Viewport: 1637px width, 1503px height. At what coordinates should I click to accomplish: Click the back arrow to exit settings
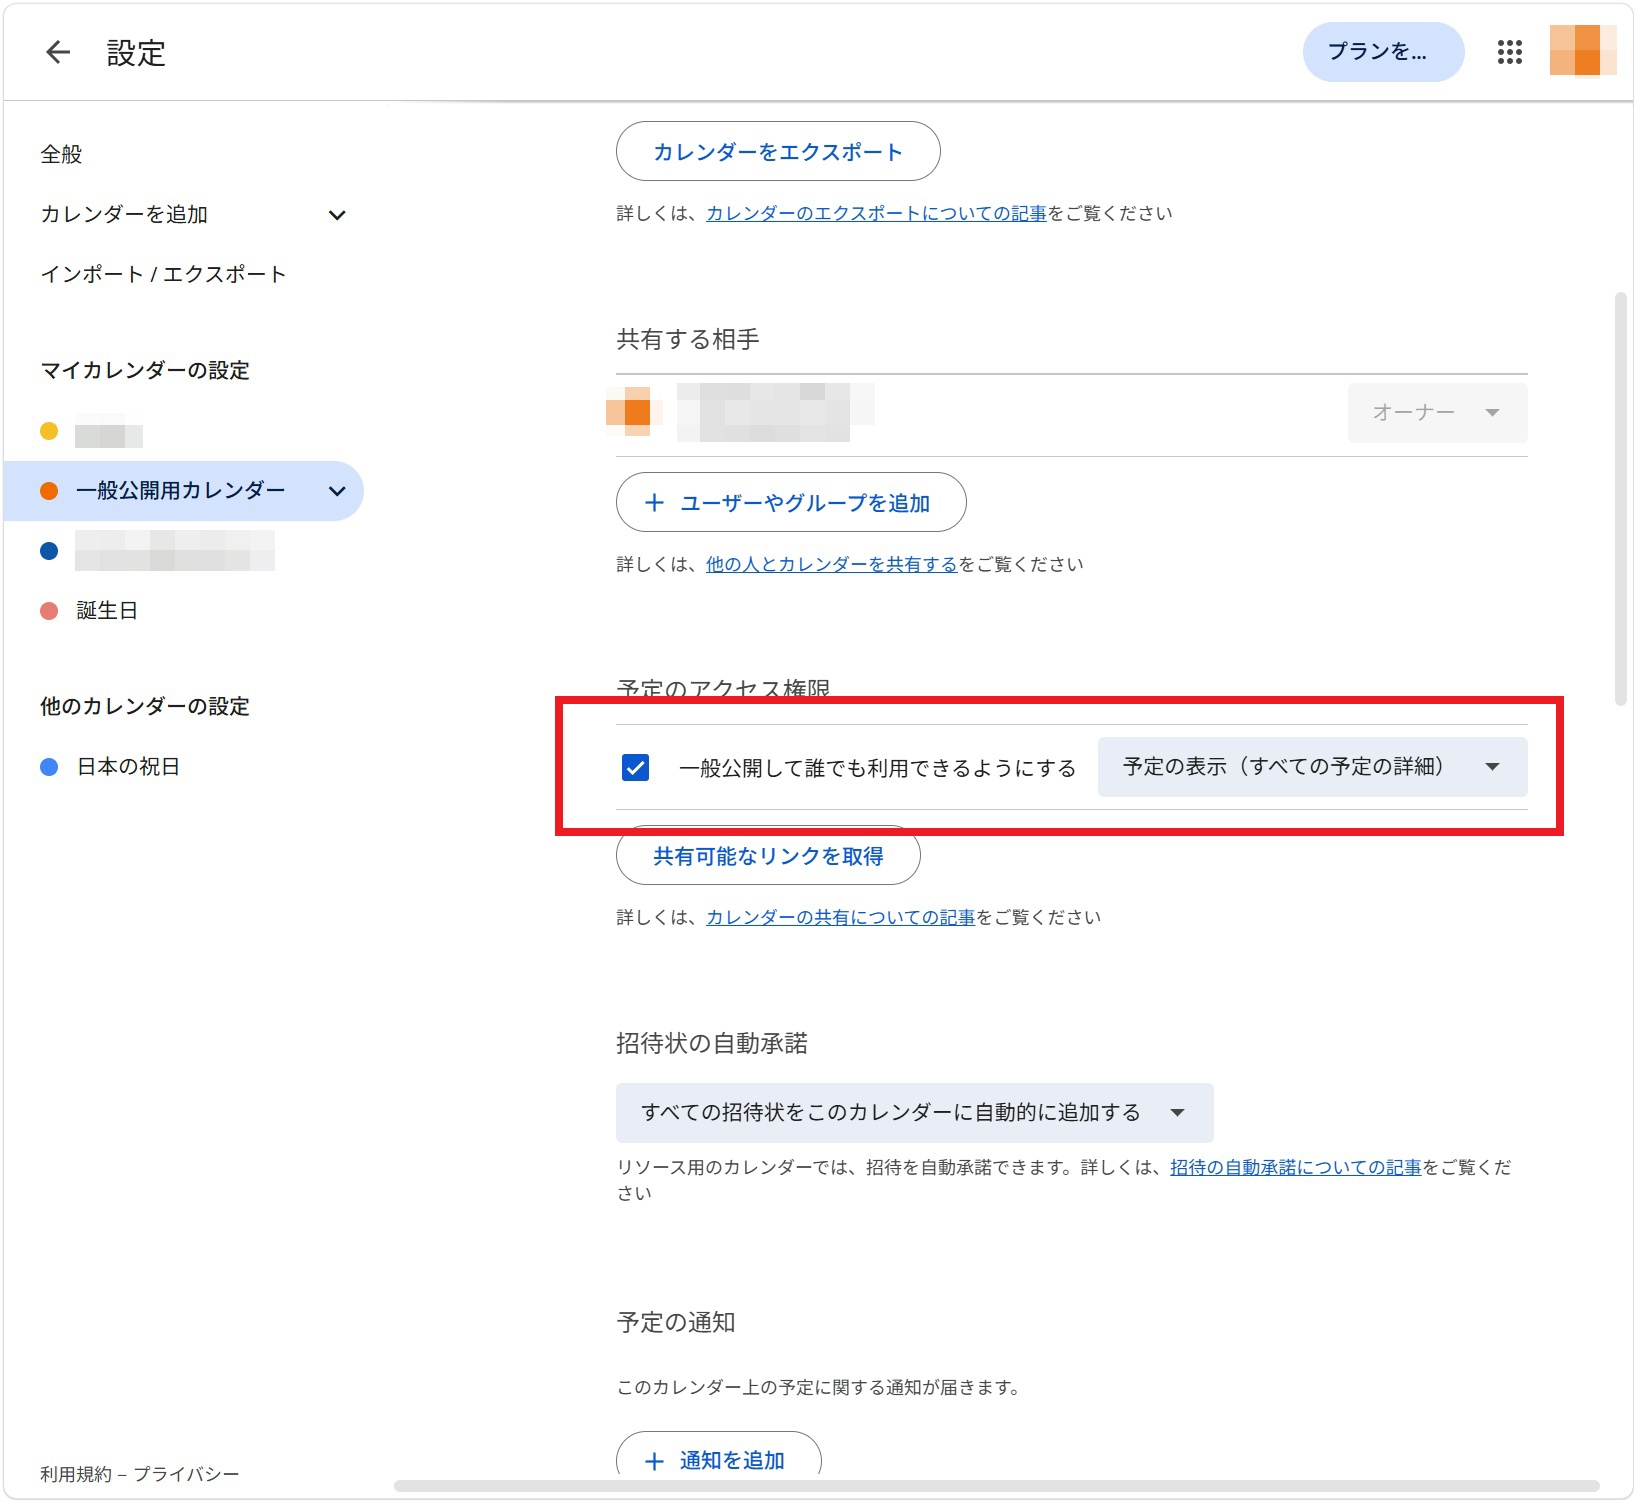point(57,52)
